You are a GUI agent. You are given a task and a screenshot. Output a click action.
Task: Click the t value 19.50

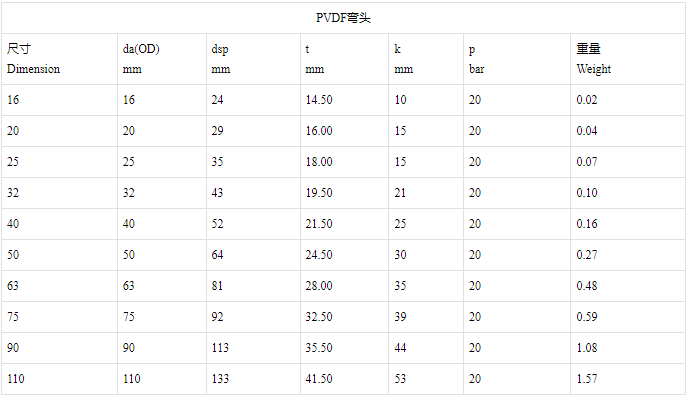pos(319,193)
